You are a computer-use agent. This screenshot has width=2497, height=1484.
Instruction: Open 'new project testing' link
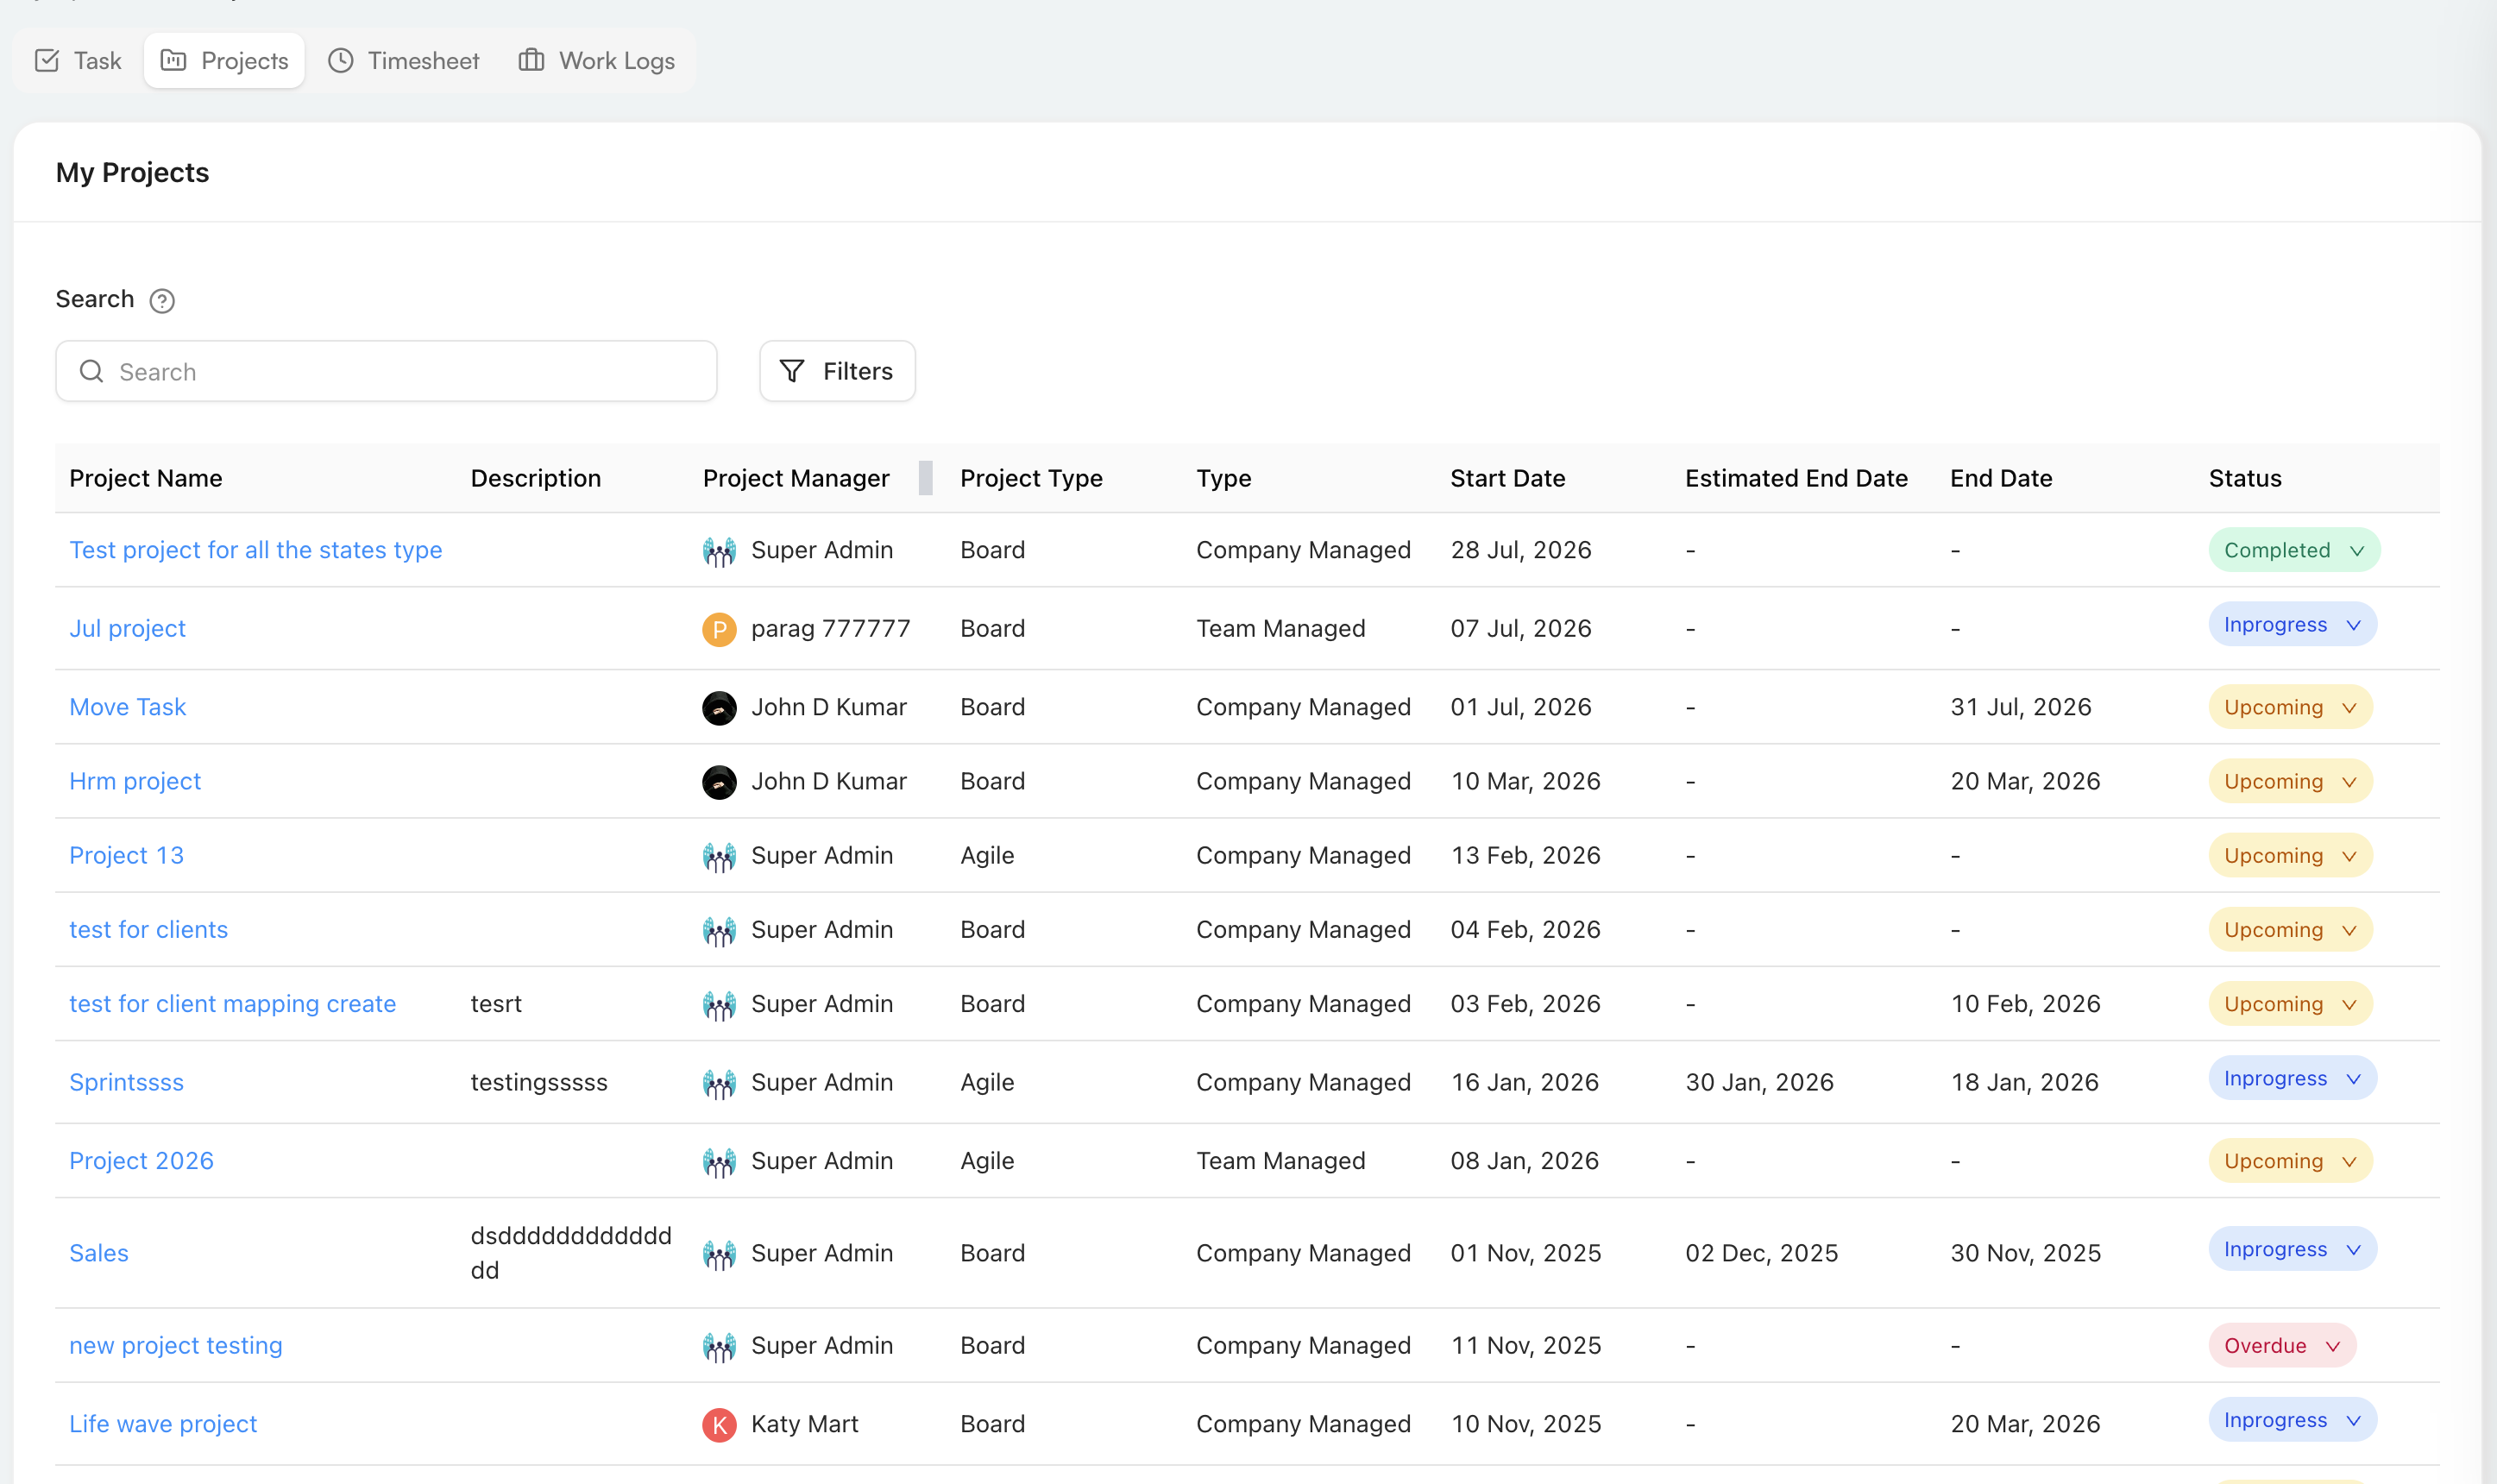[x=176, y=1346]
